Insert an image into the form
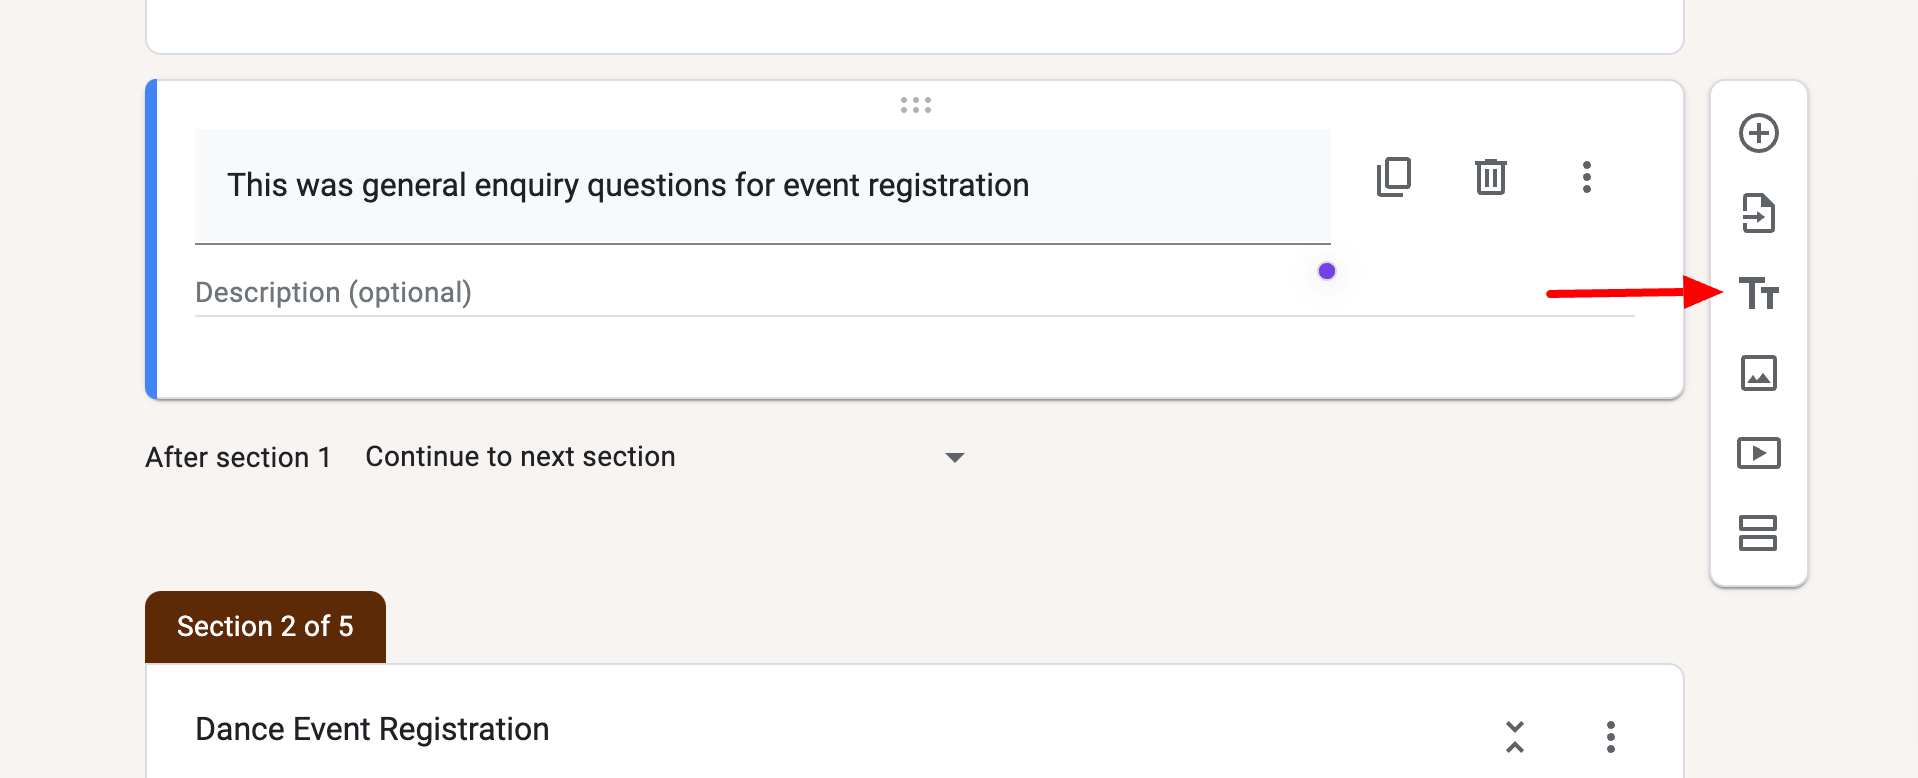 coord(1758,373)
